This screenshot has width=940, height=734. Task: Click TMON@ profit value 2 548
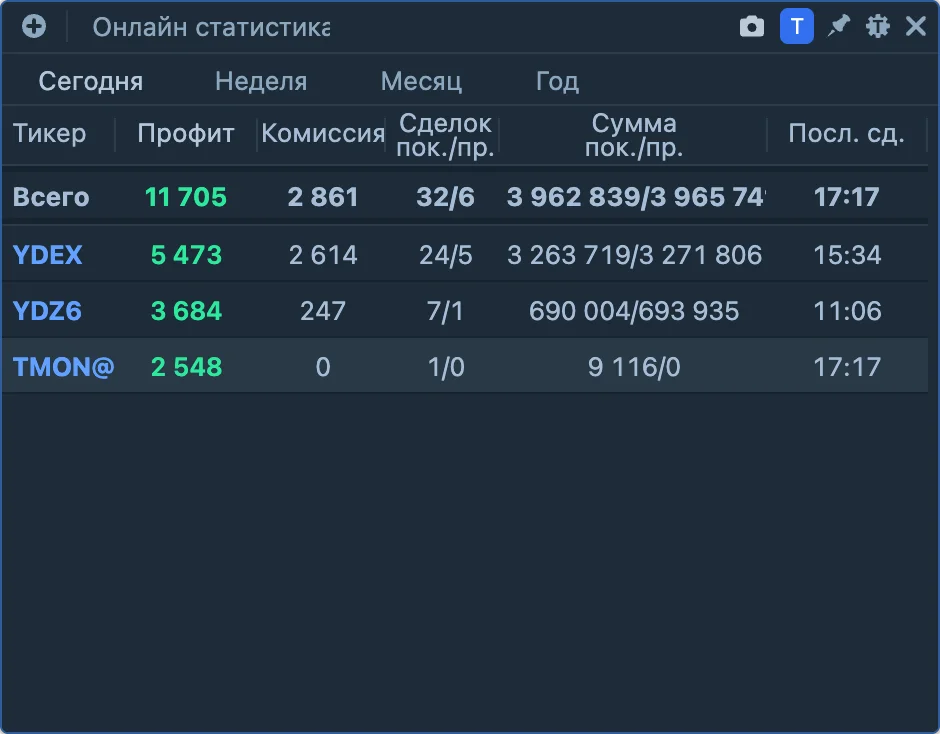(x=186, y=367)
